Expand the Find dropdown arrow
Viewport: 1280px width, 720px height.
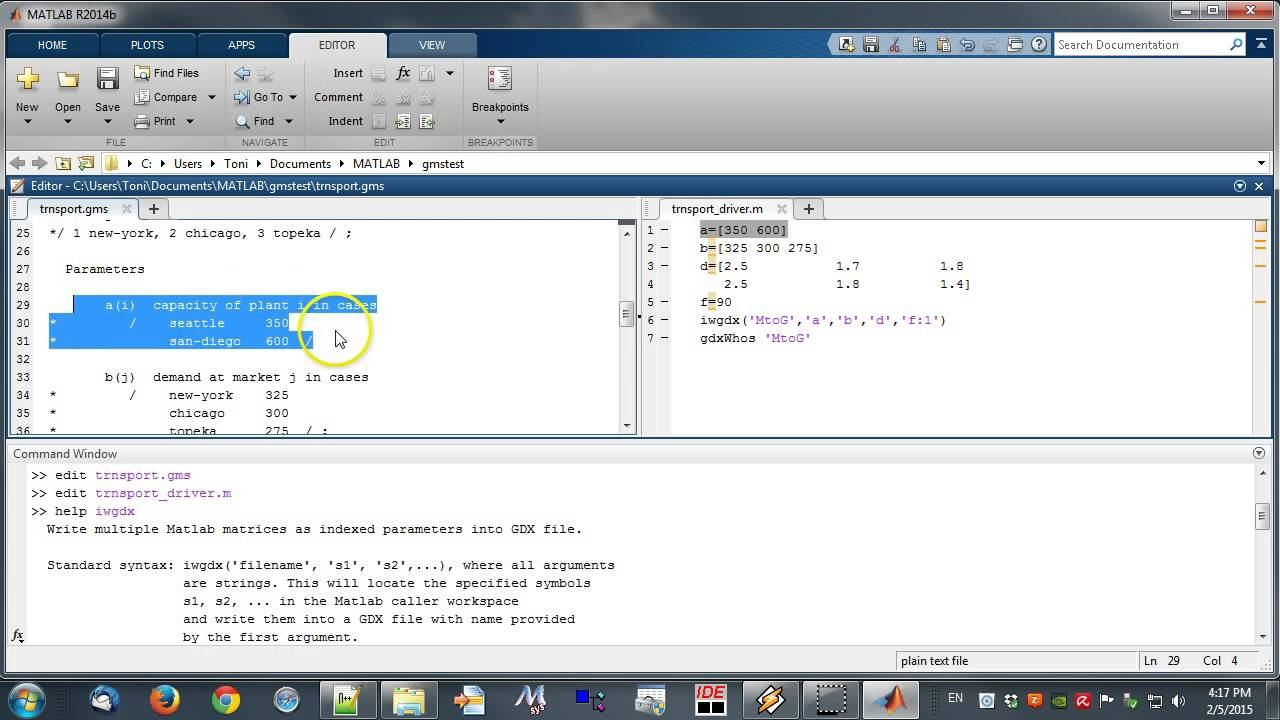coord(288,121)
